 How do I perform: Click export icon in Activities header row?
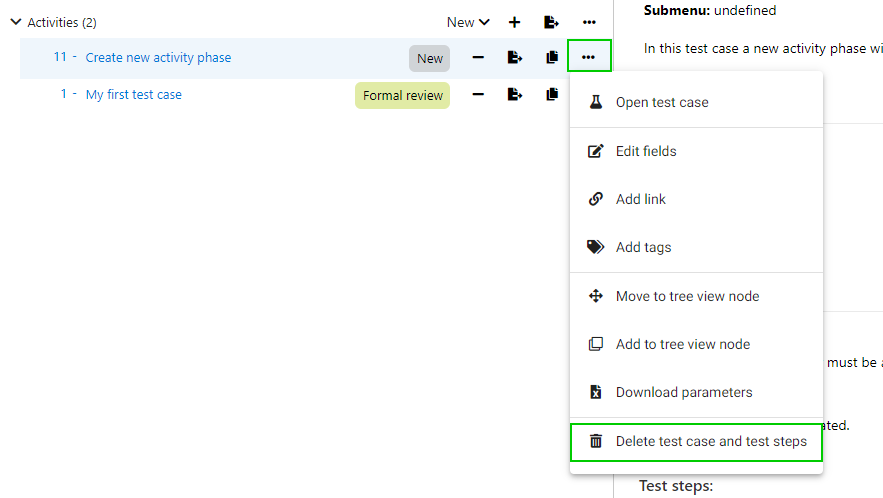551,22
